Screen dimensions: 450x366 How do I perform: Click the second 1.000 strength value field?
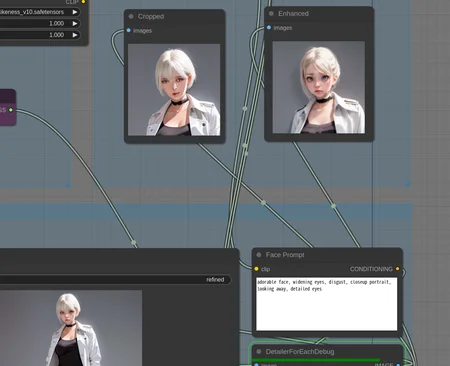point(39,35)
